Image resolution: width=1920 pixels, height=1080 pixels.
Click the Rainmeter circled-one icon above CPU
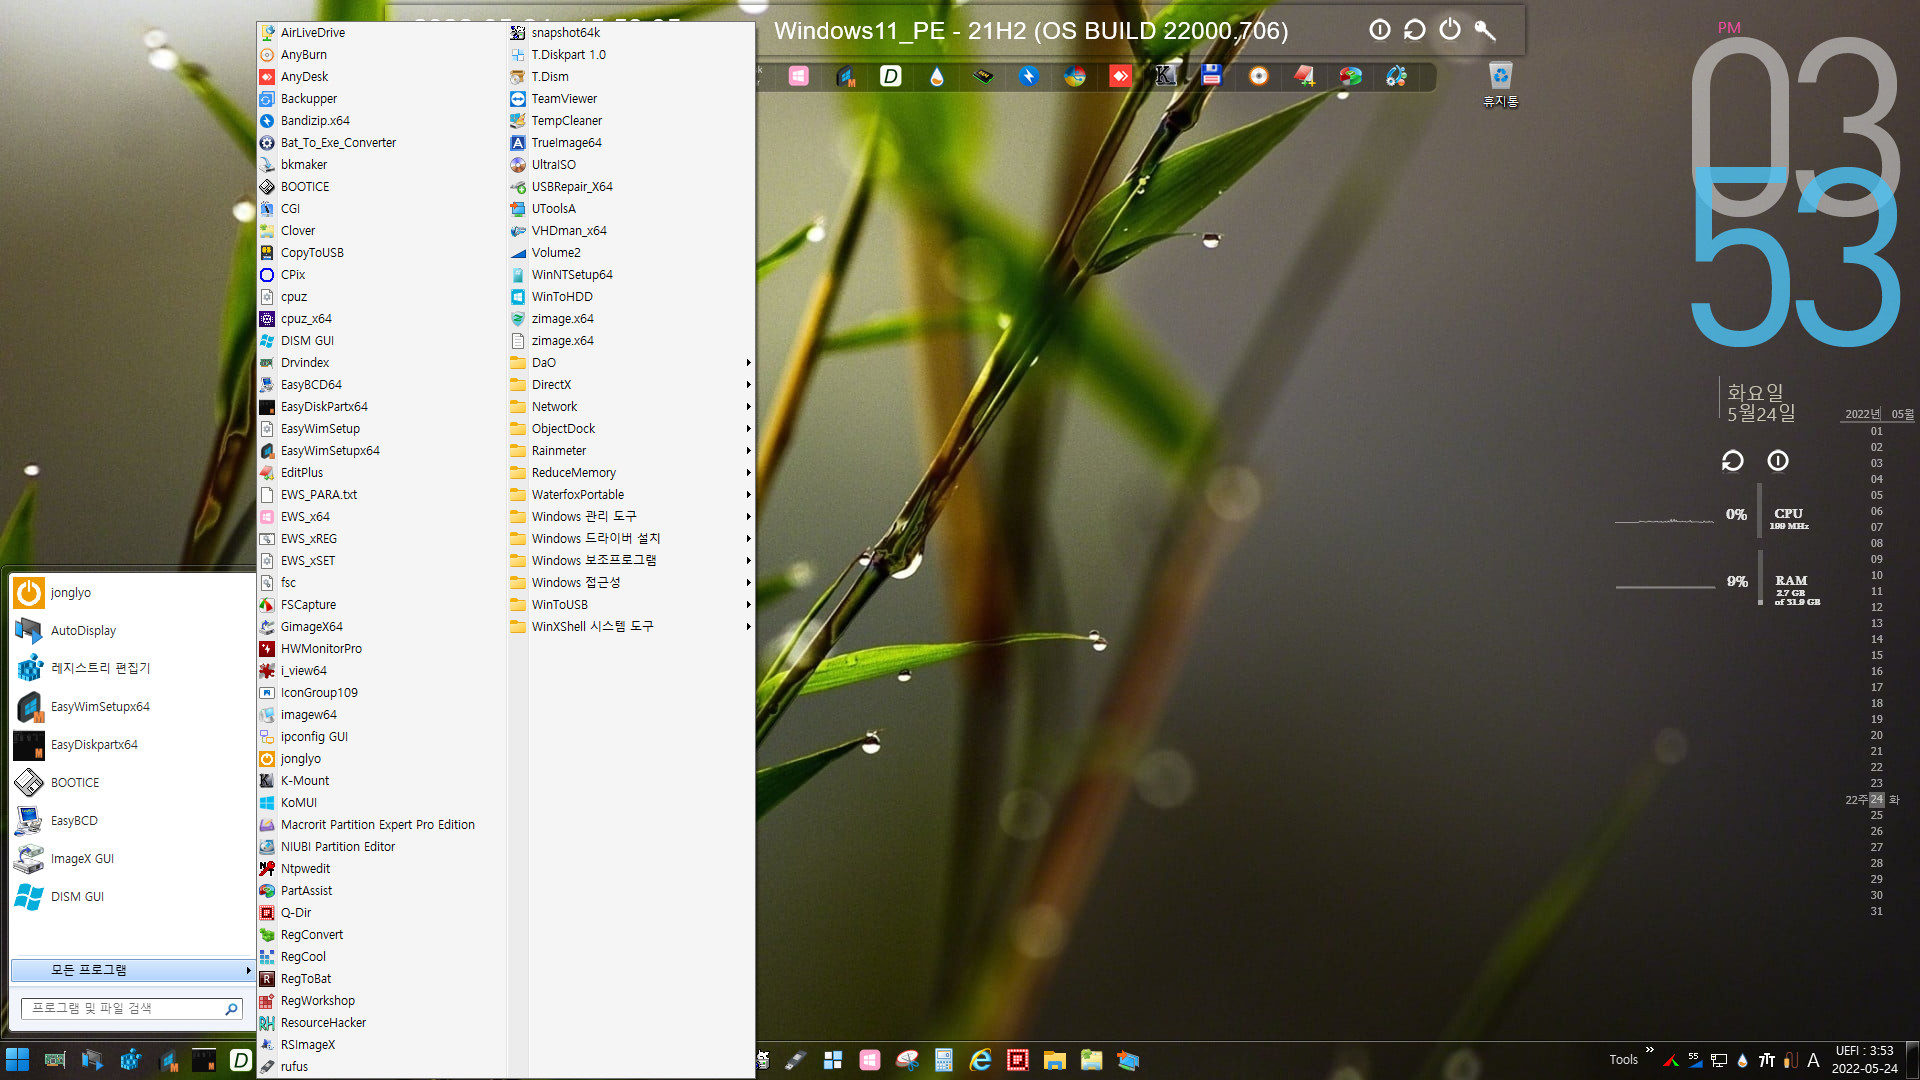(1777, 460)
